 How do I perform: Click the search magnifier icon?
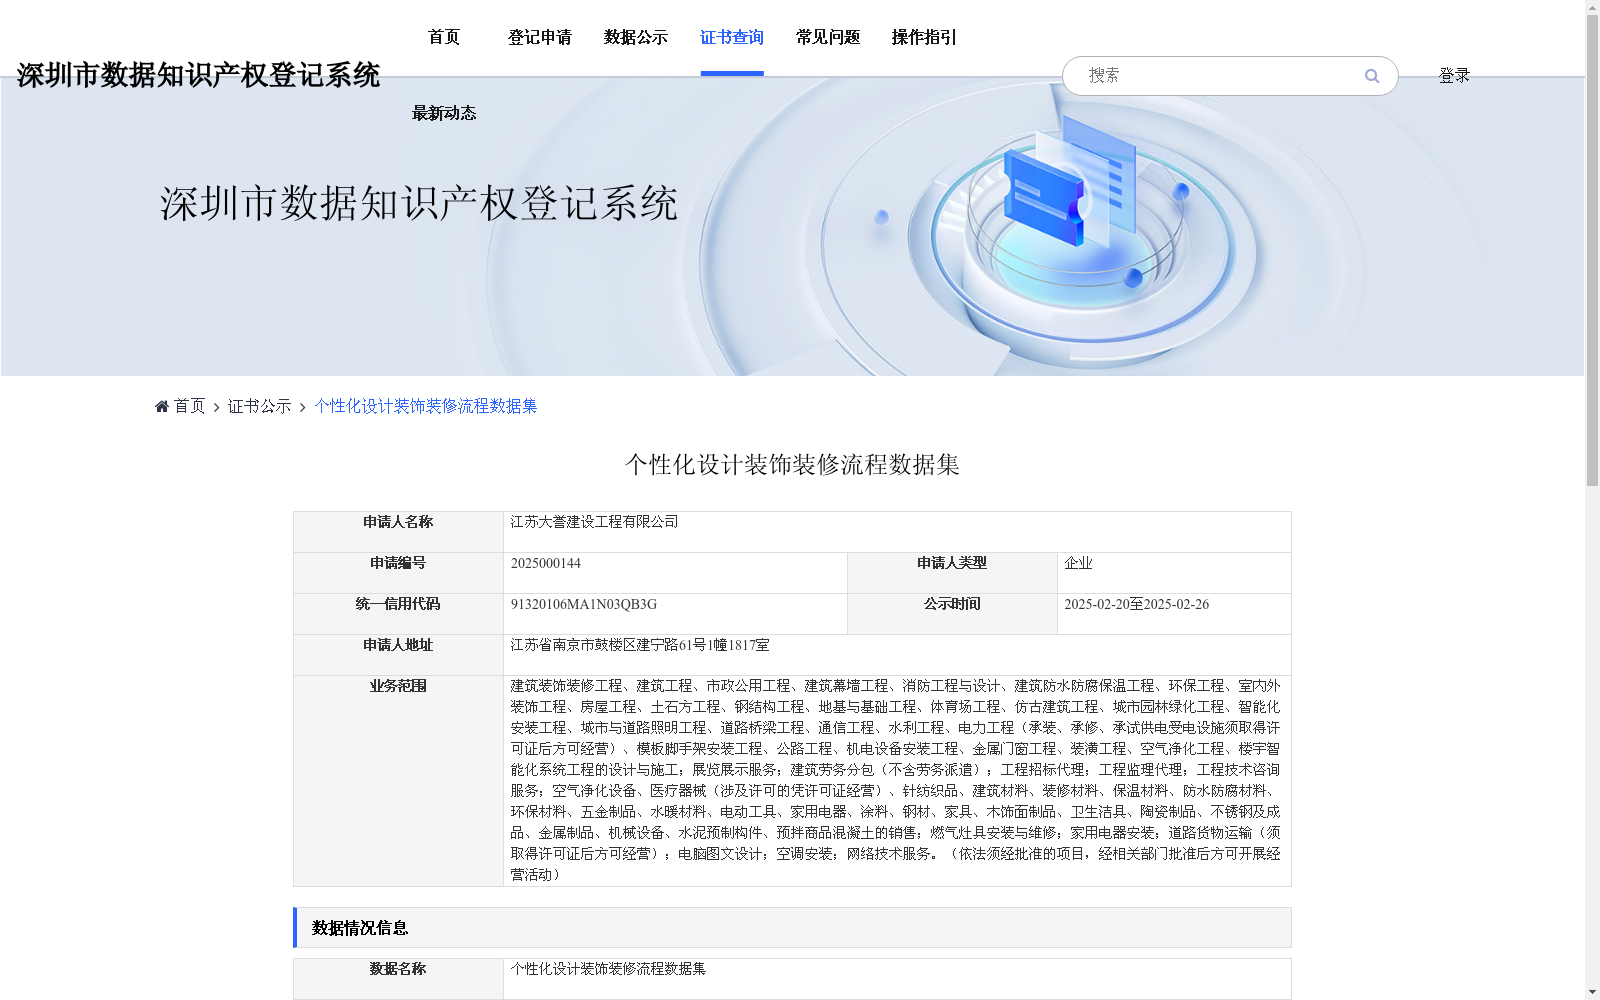coord(1371,76)
